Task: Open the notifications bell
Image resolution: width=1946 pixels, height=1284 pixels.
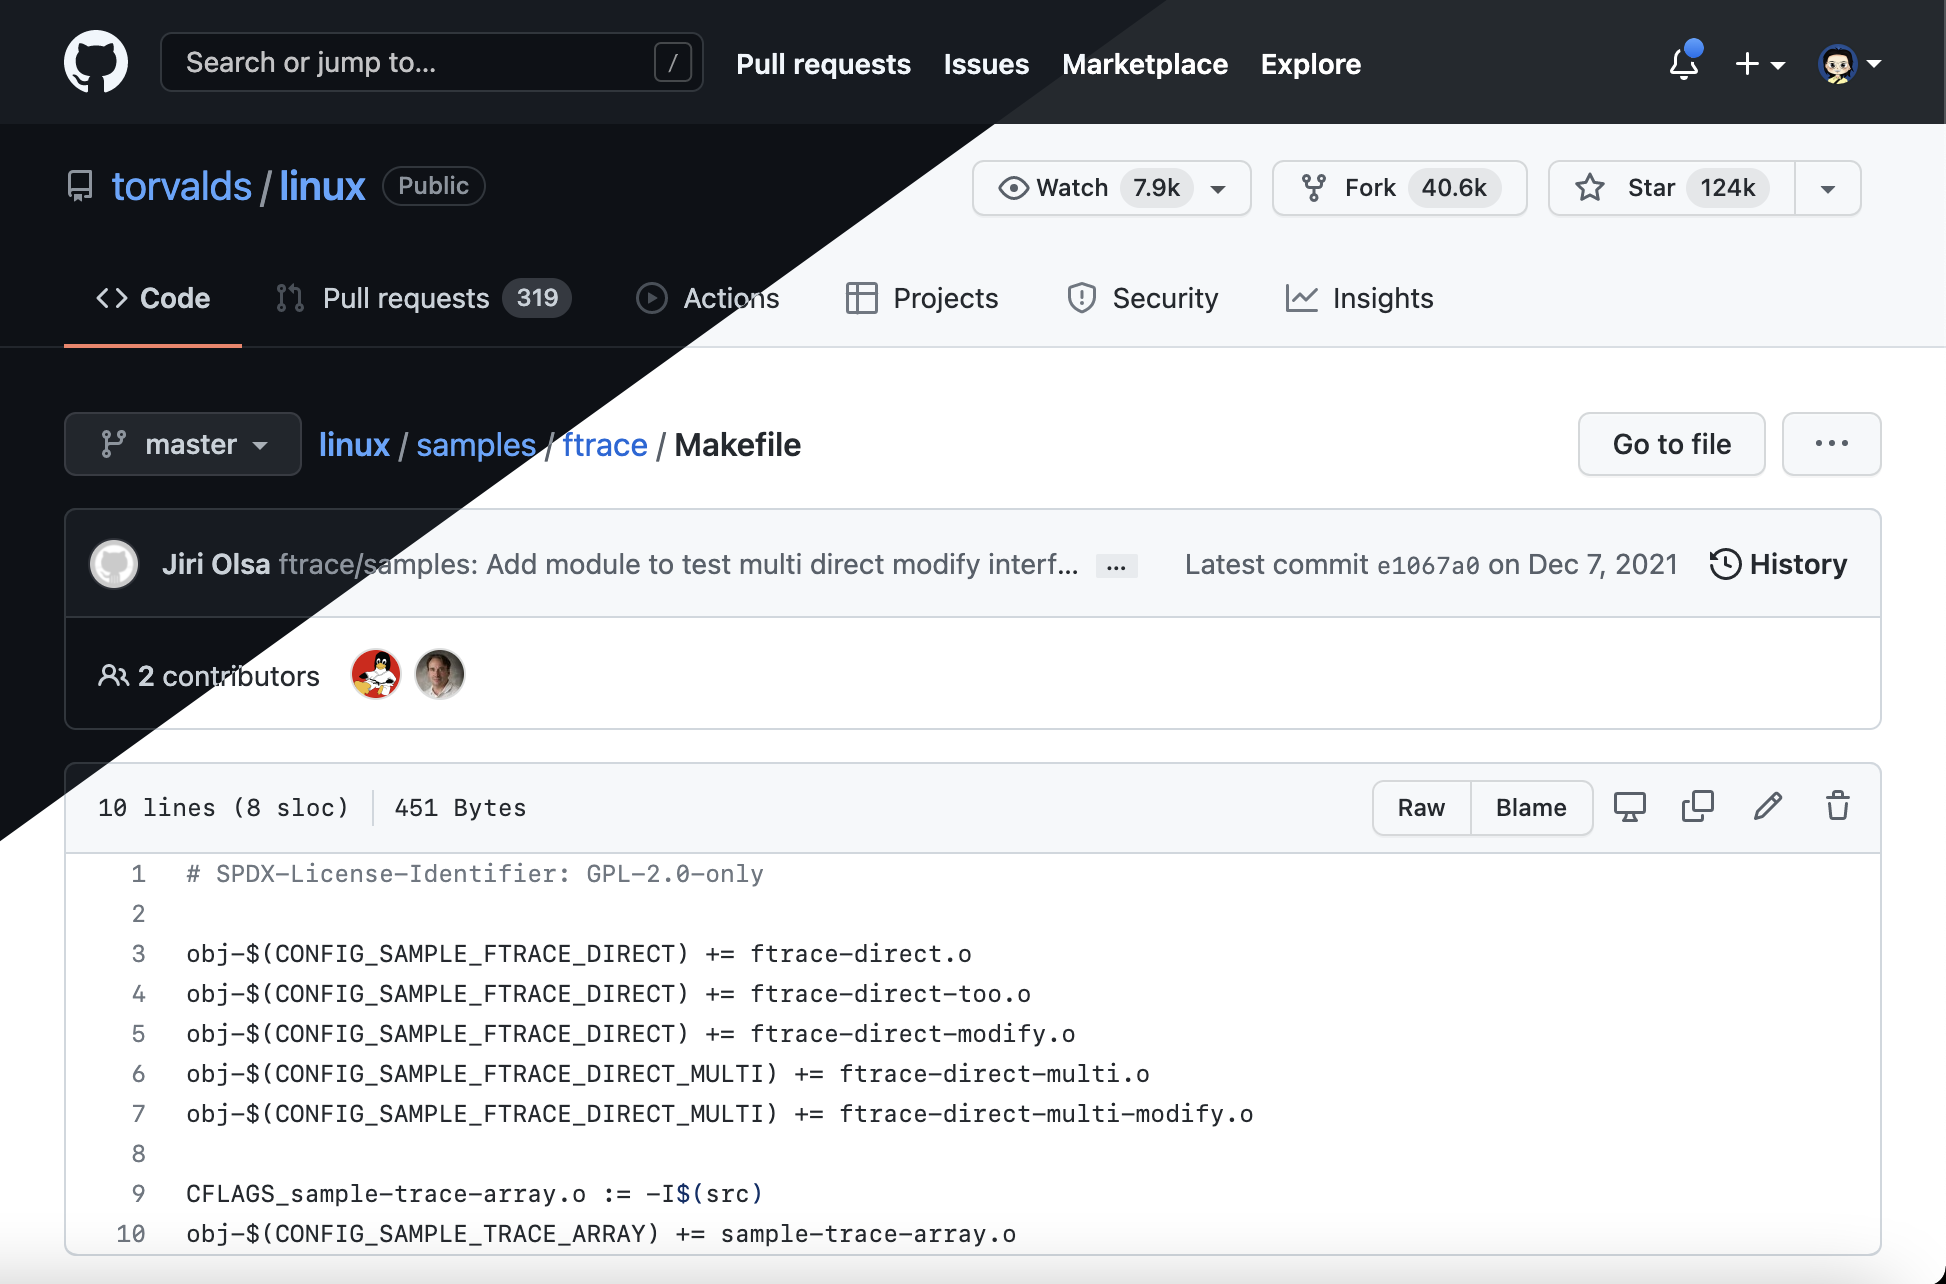Action: click(1684, 64)
